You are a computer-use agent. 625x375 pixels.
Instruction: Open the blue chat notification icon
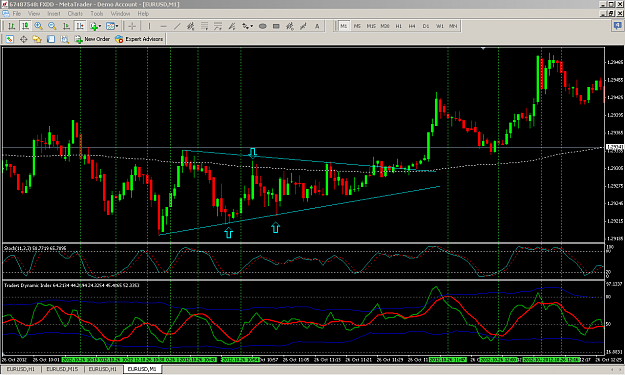click(x=617, y=26)
